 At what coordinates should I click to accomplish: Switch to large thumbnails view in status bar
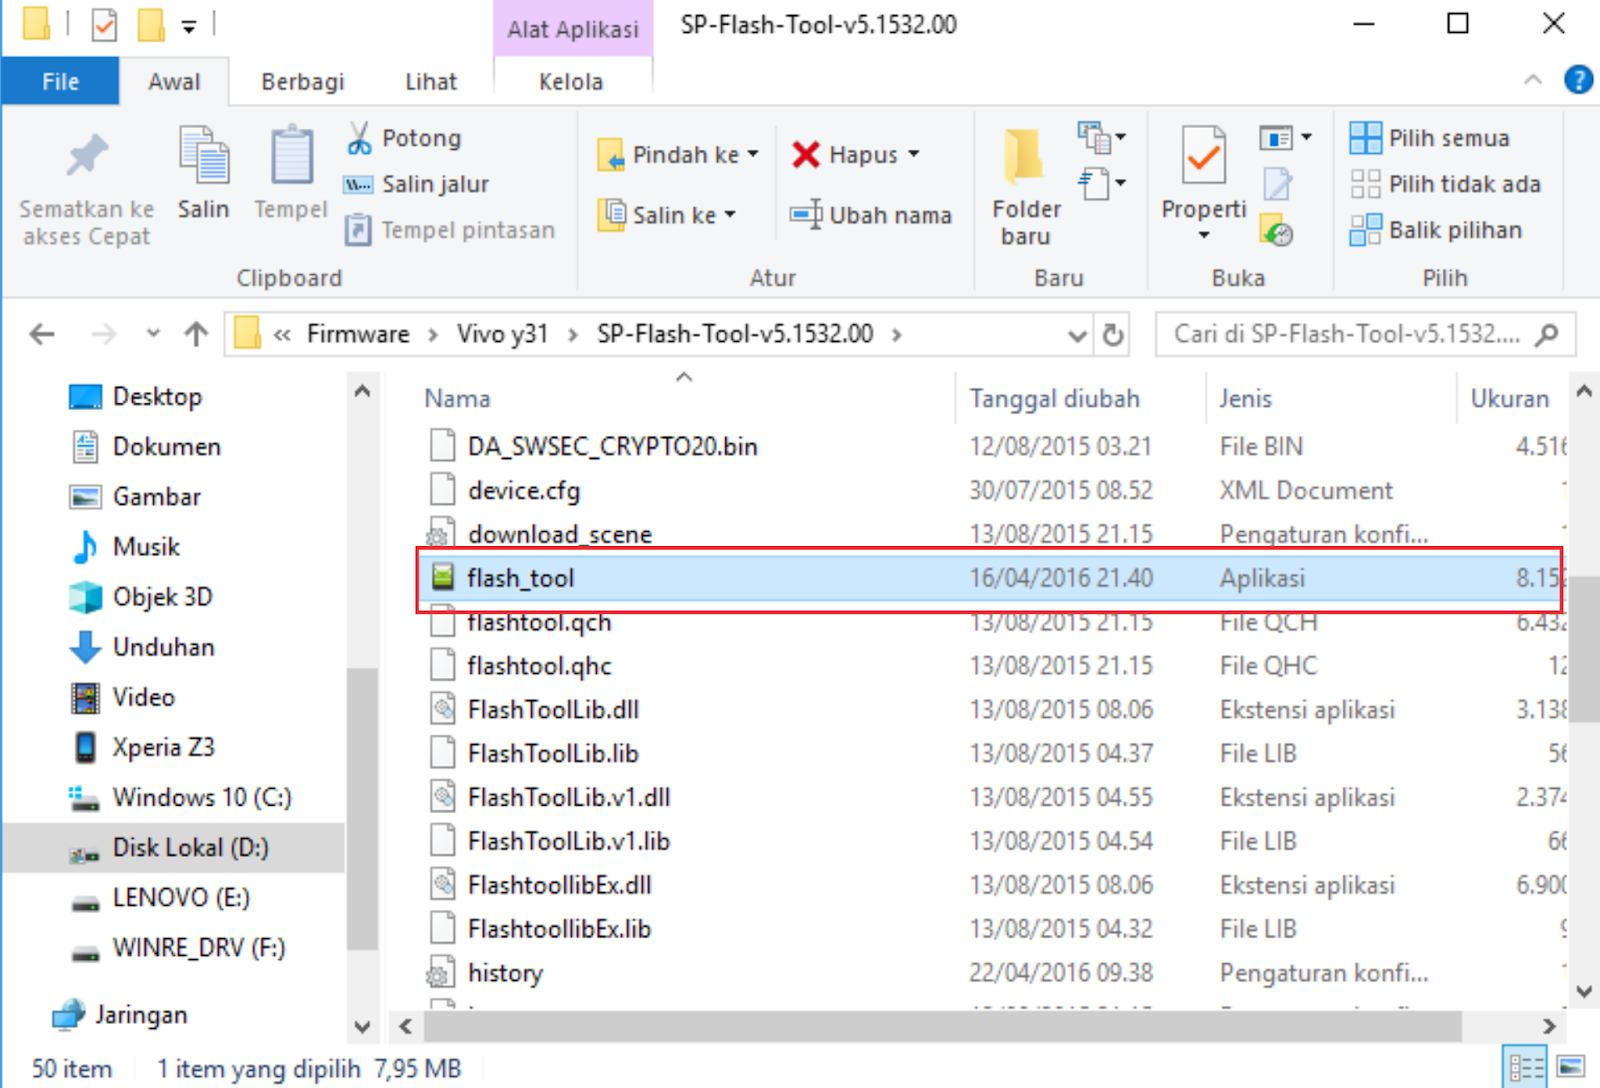pyautogui.click(x=1570, y=1068)
